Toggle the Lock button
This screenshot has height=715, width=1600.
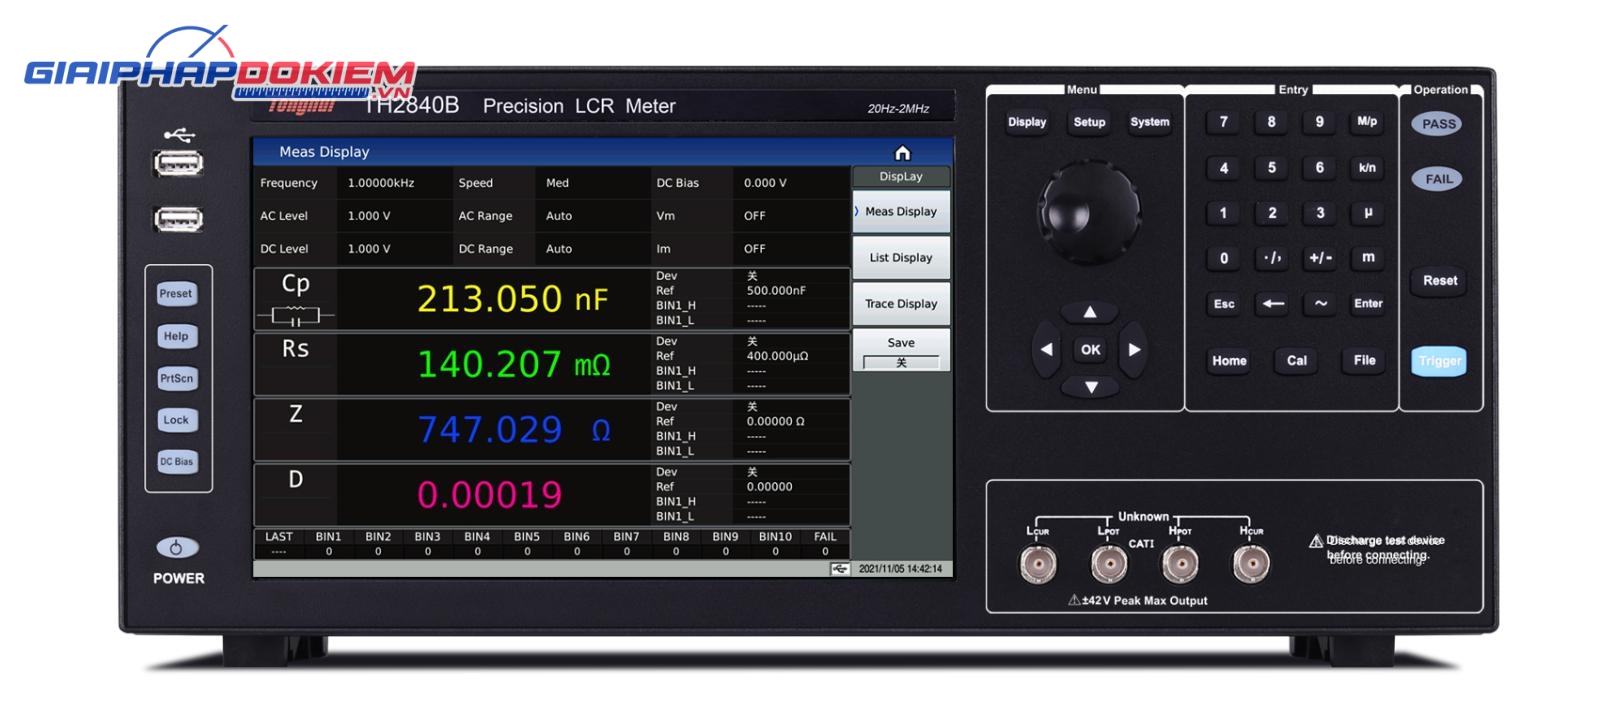176,420
